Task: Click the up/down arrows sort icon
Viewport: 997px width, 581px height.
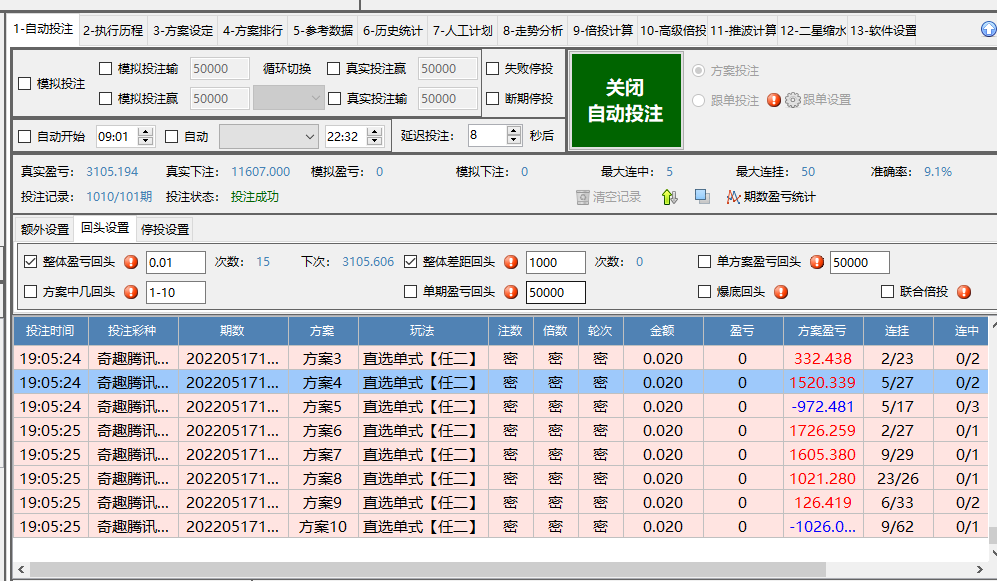Action: coord(670,197)
